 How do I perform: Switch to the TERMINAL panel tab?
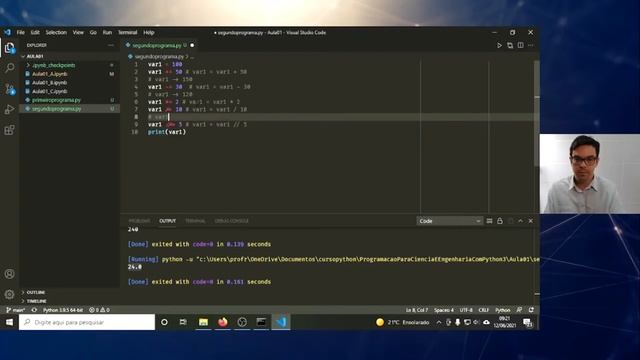195,221
